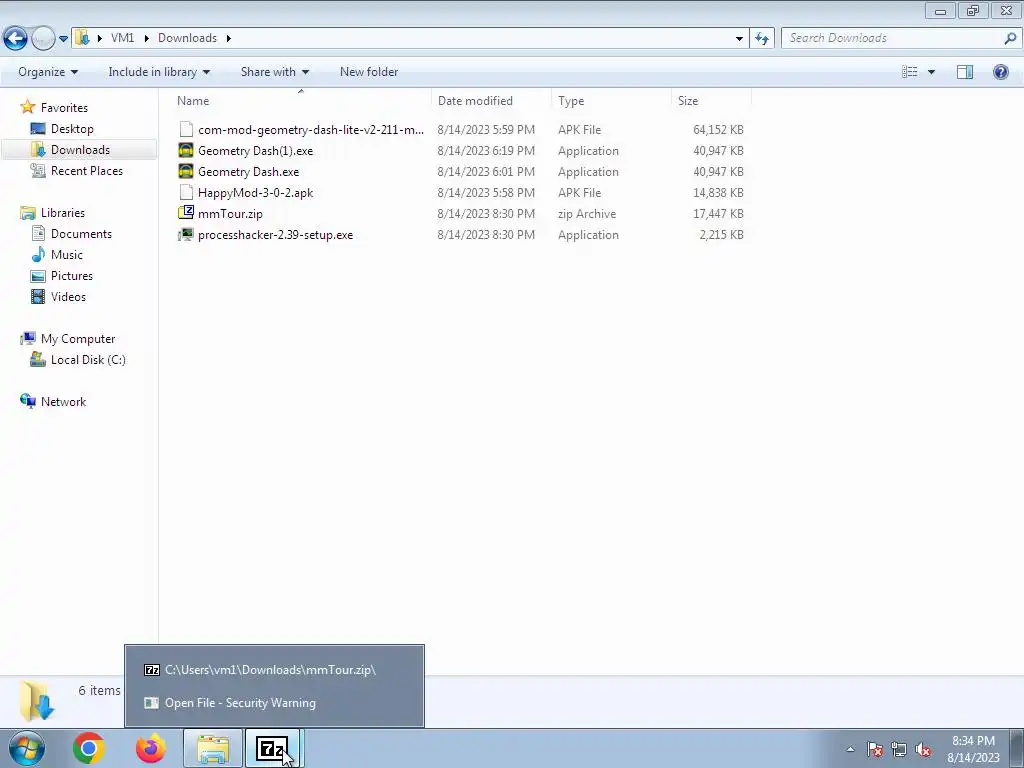
Task: Open the Documents library
Action: [81, 233]
